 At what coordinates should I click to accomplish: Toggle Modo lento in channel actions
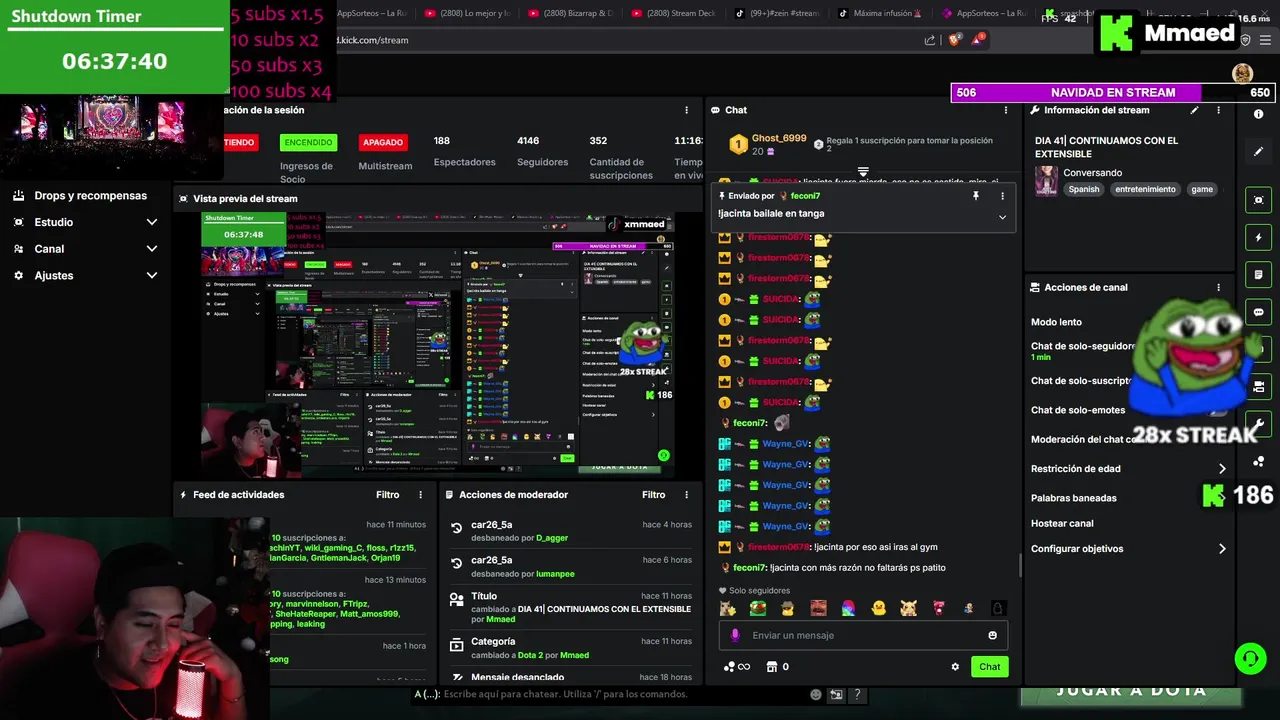(1056, 322)
